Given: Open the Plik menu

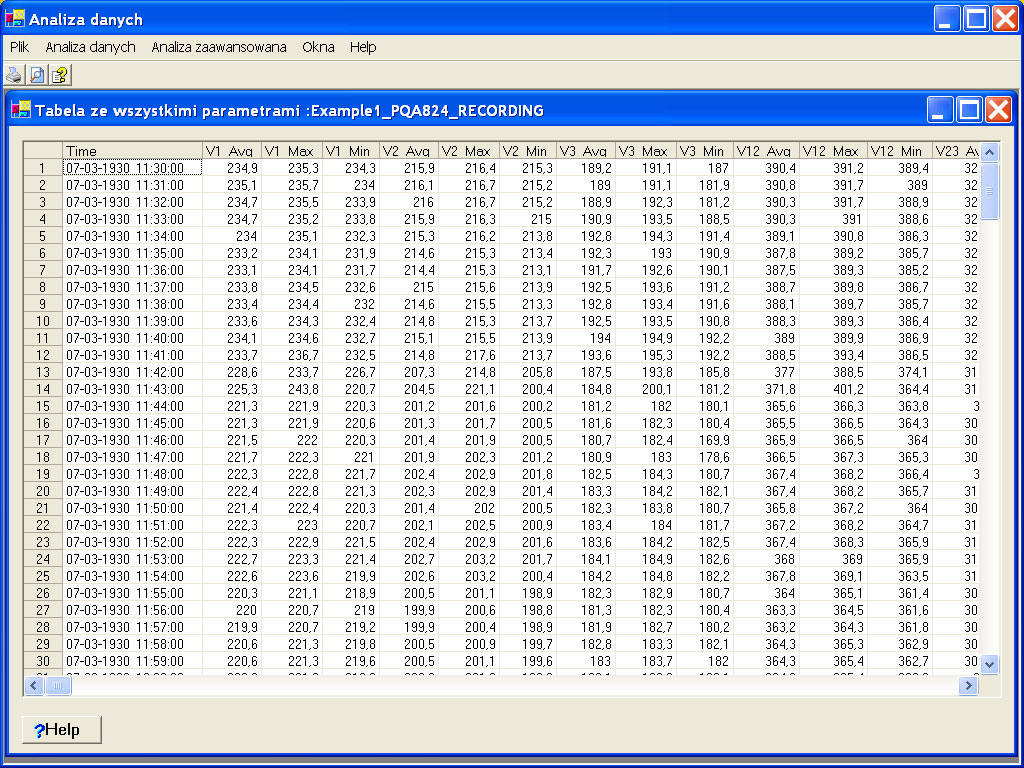Looking at the screenshot, I should tap(19, 47).
